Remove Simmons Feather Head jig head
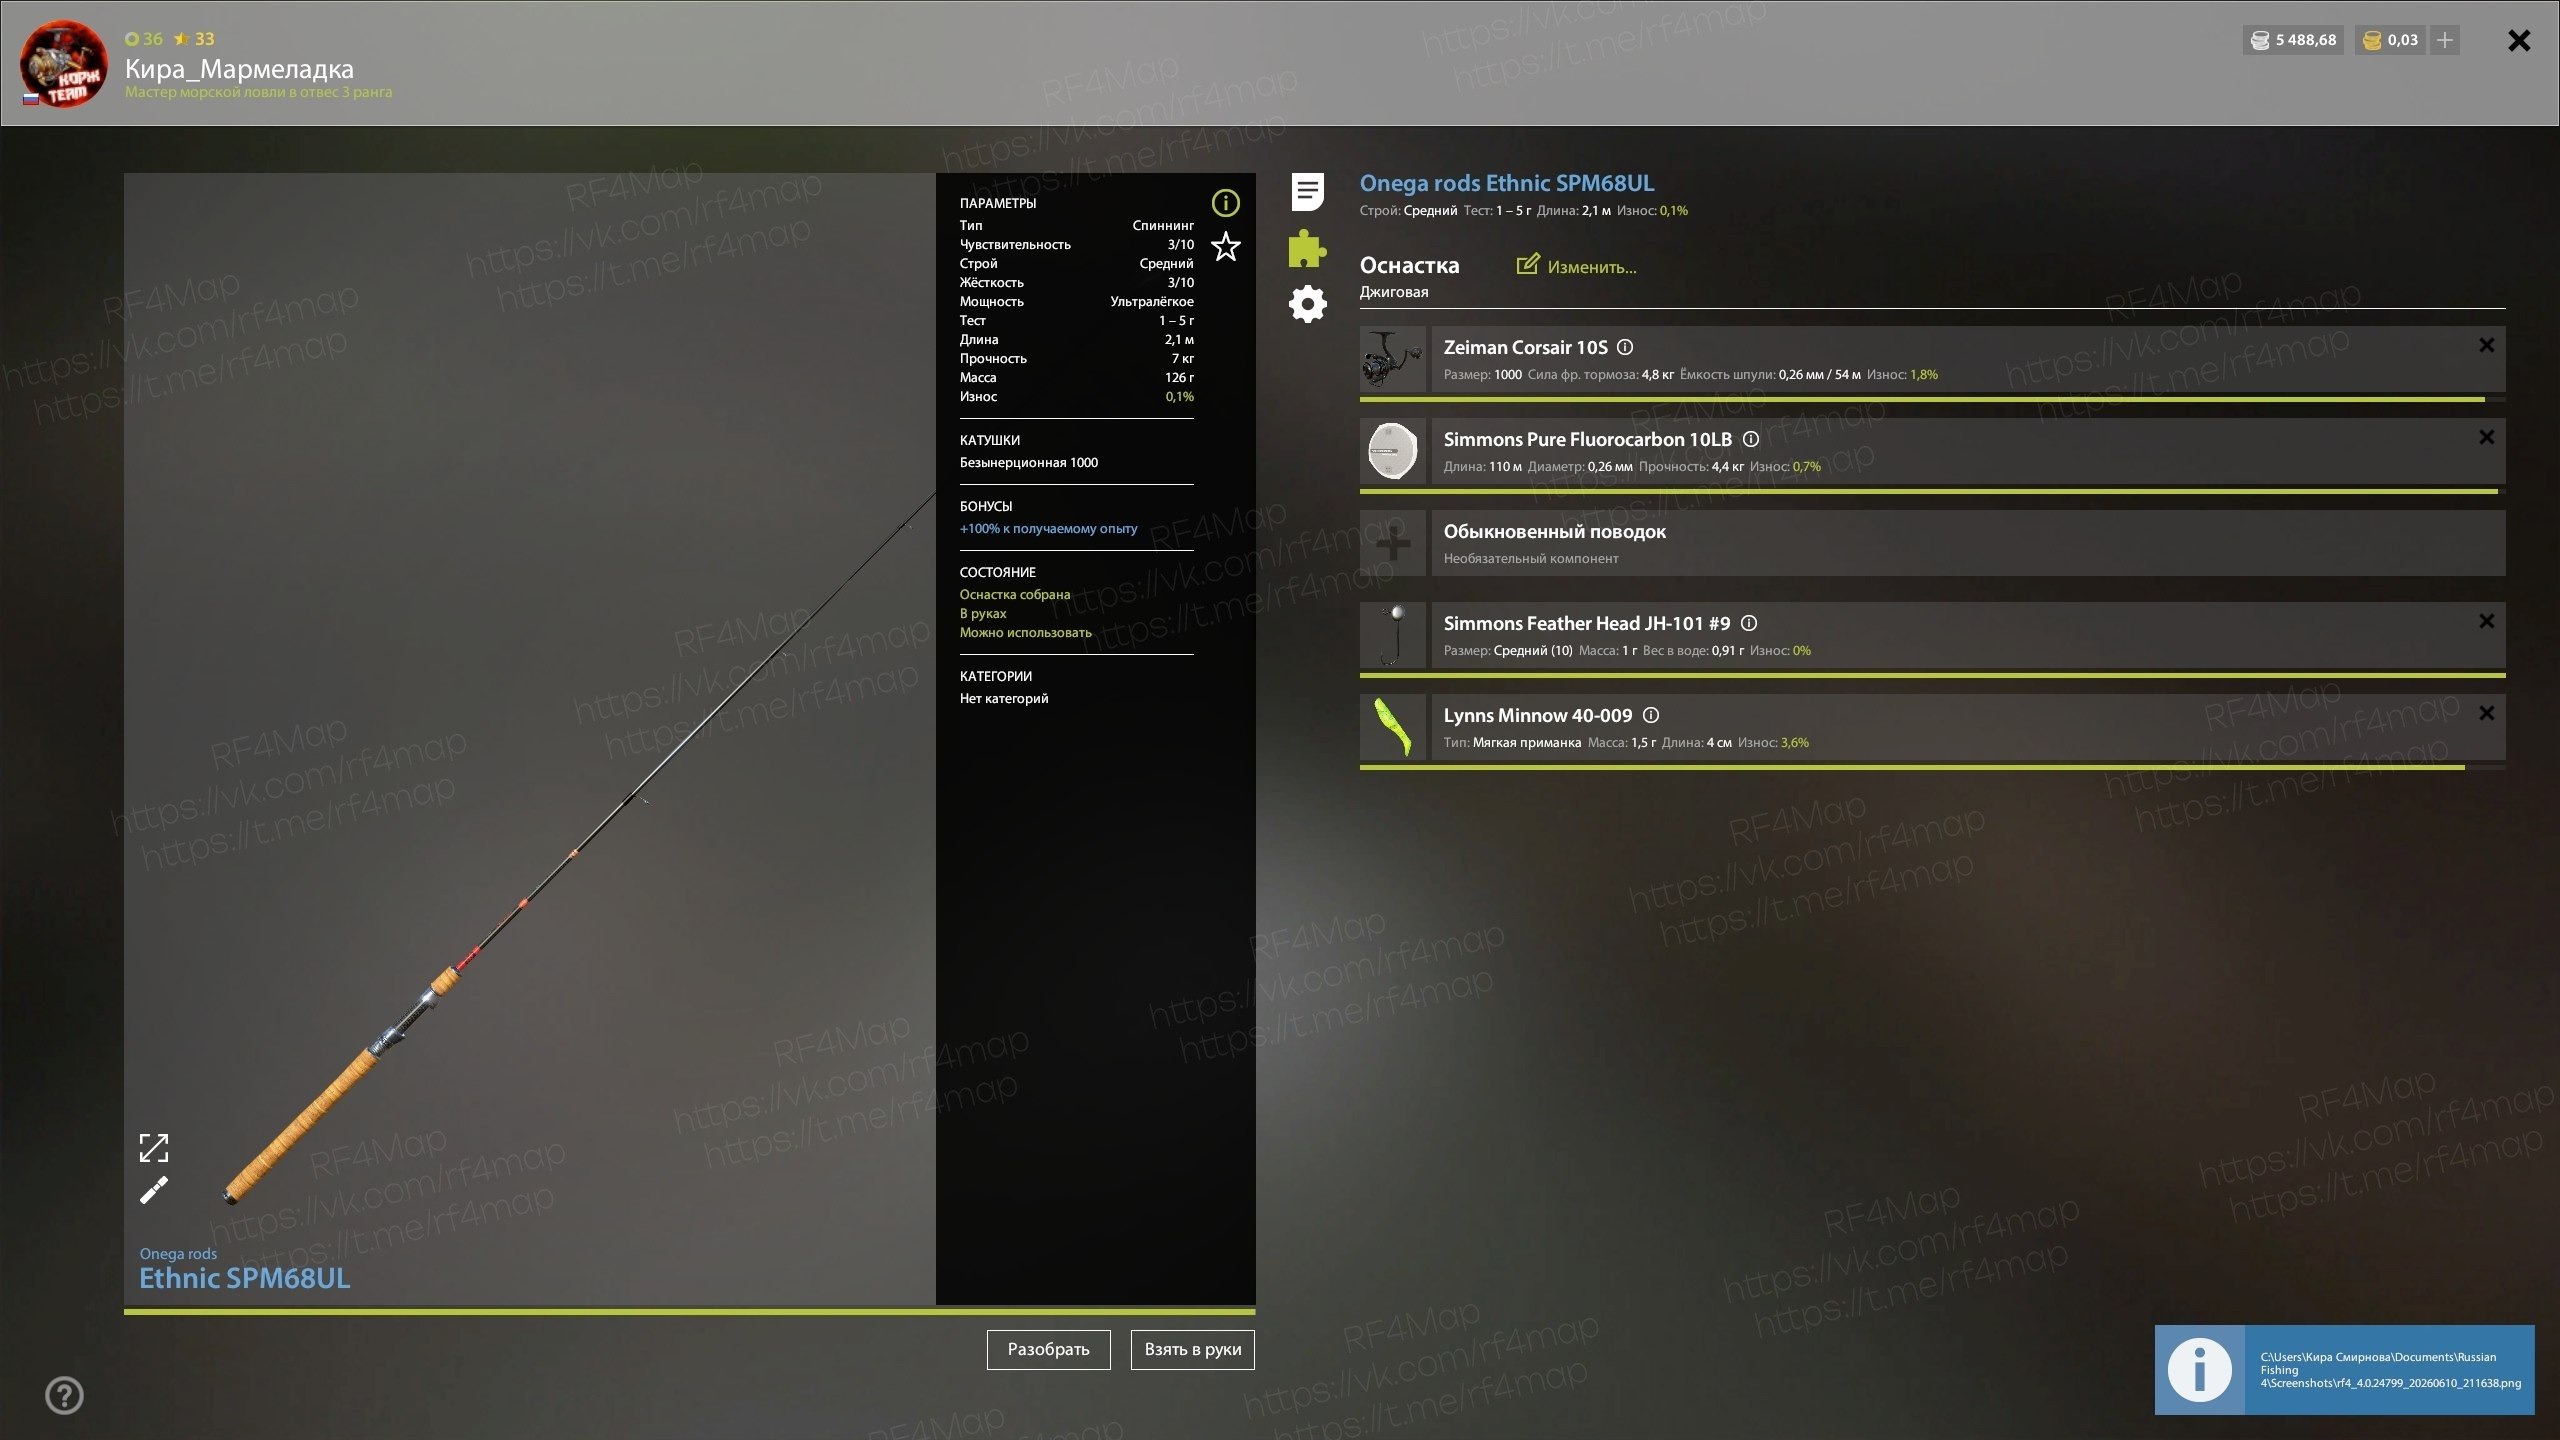Image resolution: width=2560 pixels, height=1440 pixels. coord(2486,621)
